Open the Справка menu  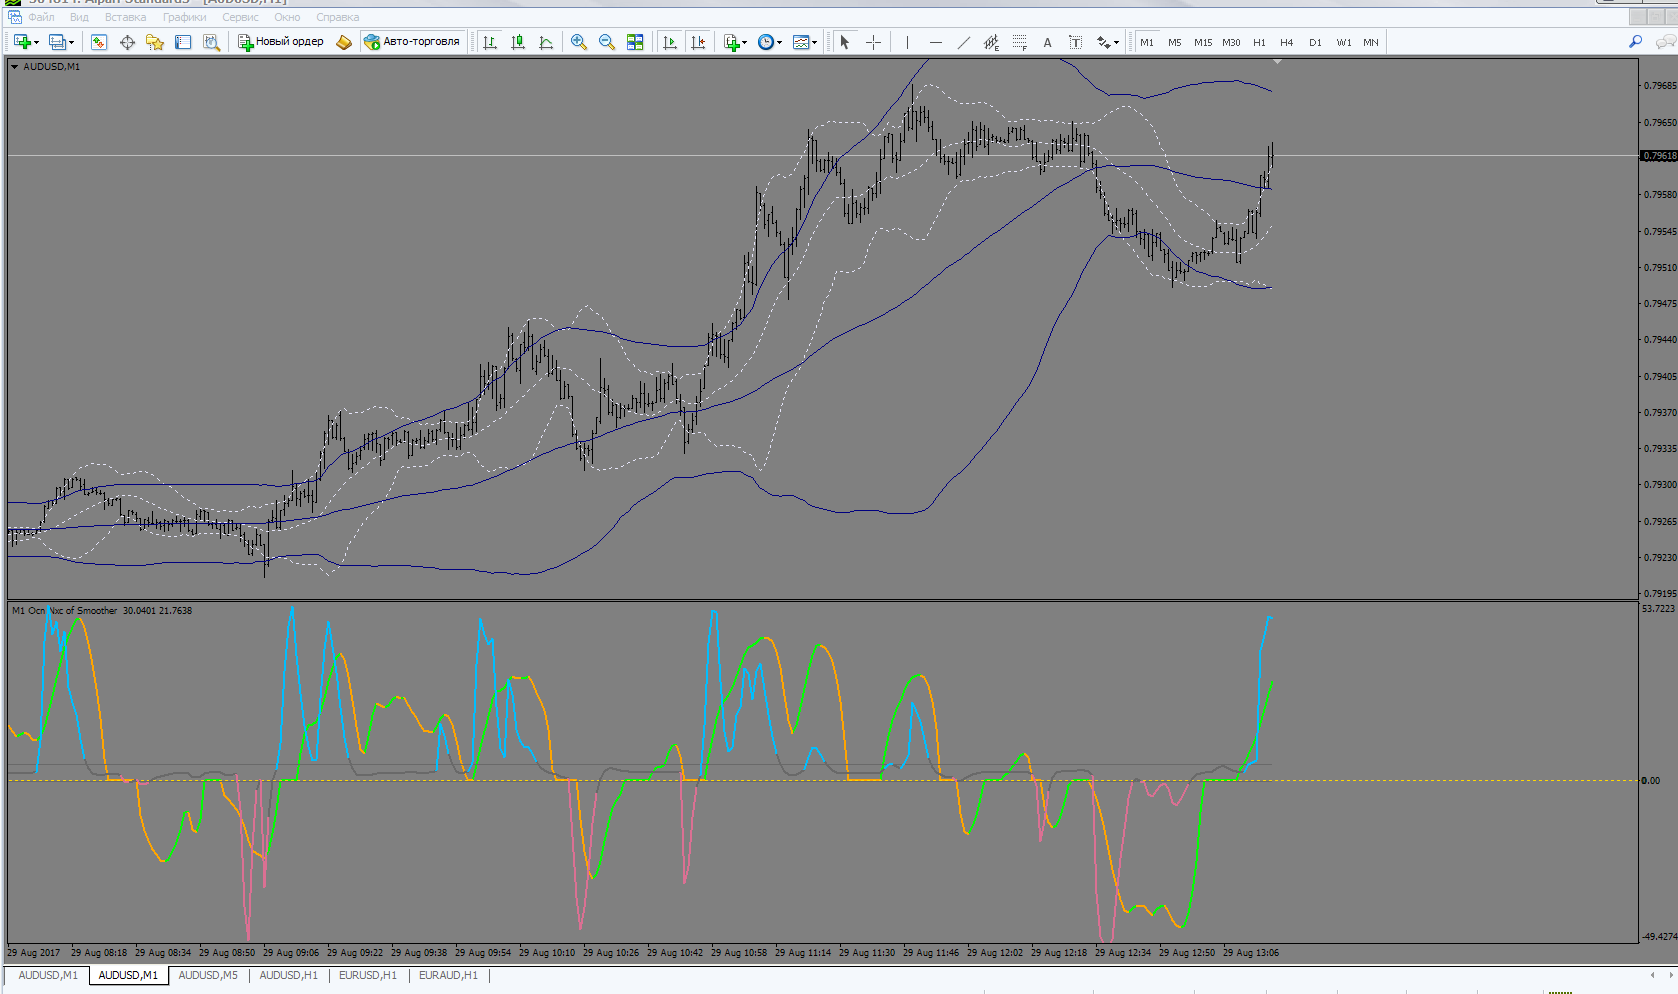(337, 17)
